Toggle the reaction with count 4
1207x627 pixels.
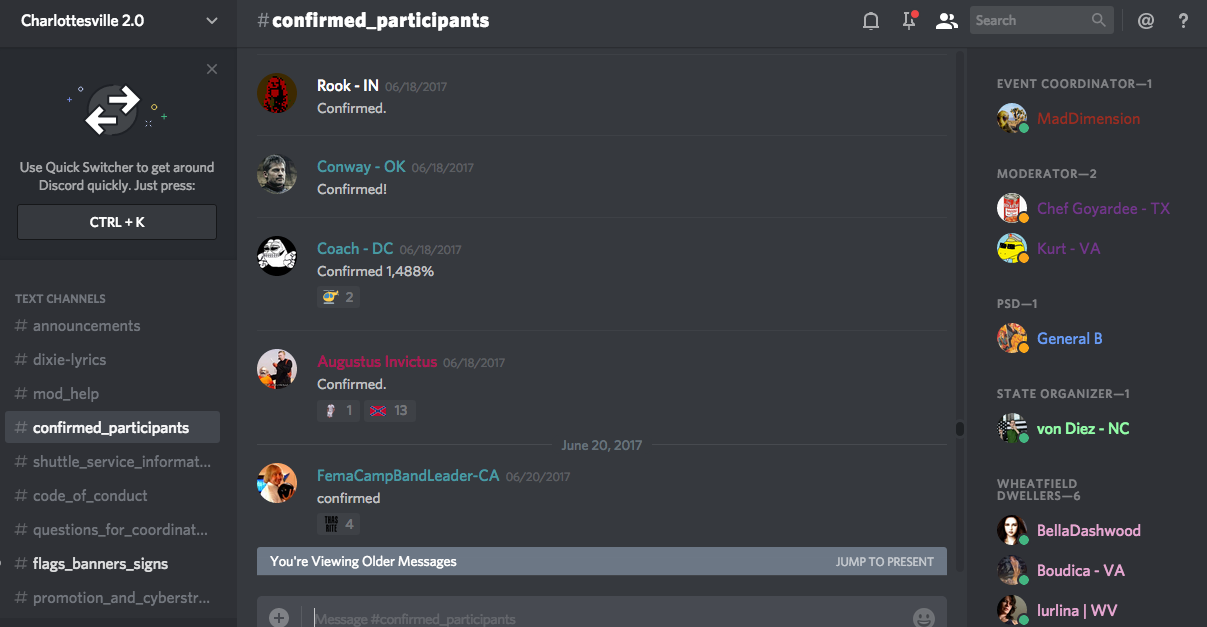pos(338,524)
